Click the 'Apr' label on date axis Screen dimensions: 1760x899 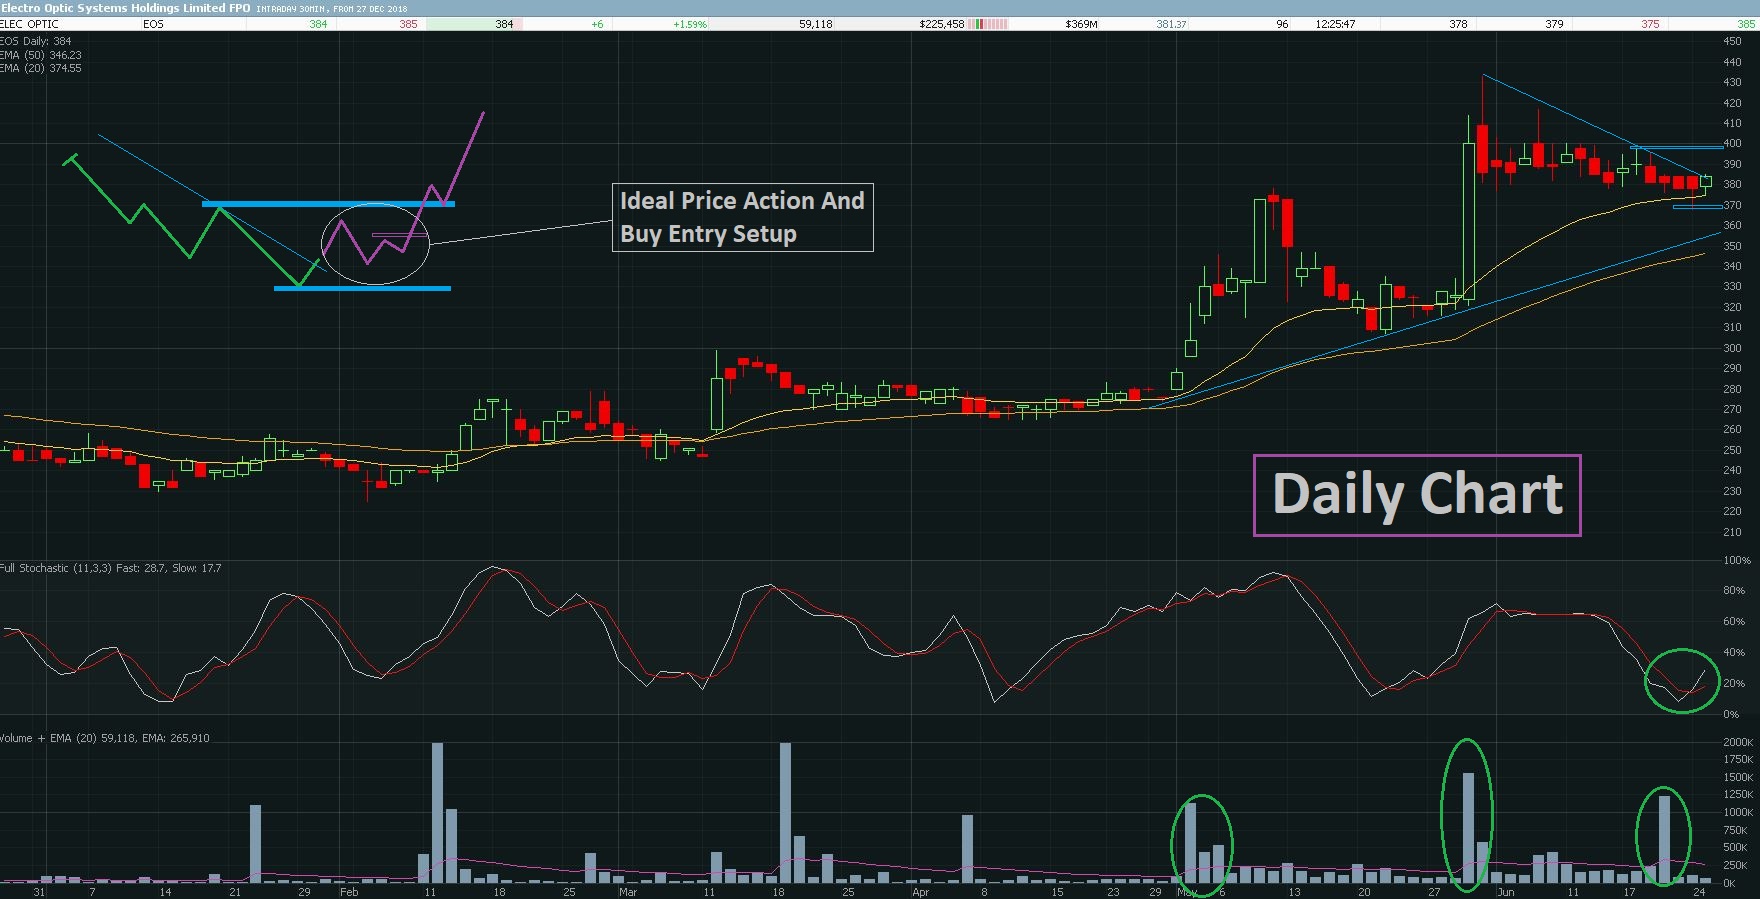click(920, 891)
